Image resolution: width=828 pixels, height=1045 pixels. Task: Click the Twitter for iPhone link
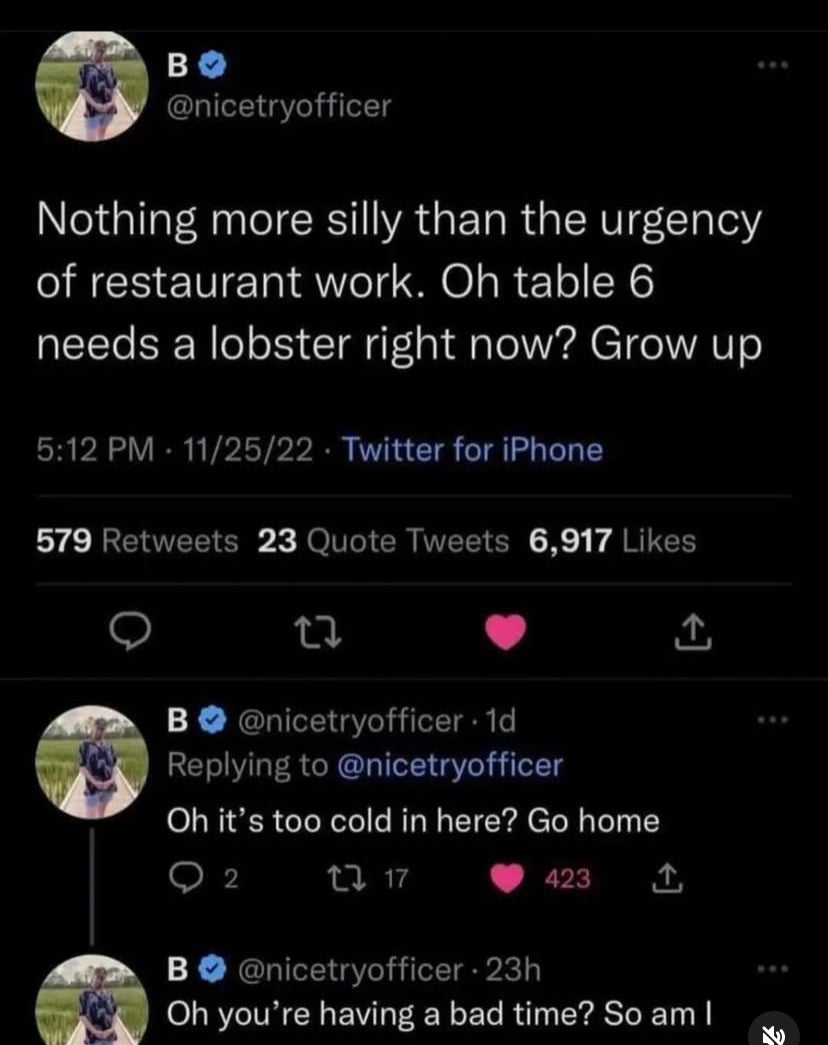473,449
